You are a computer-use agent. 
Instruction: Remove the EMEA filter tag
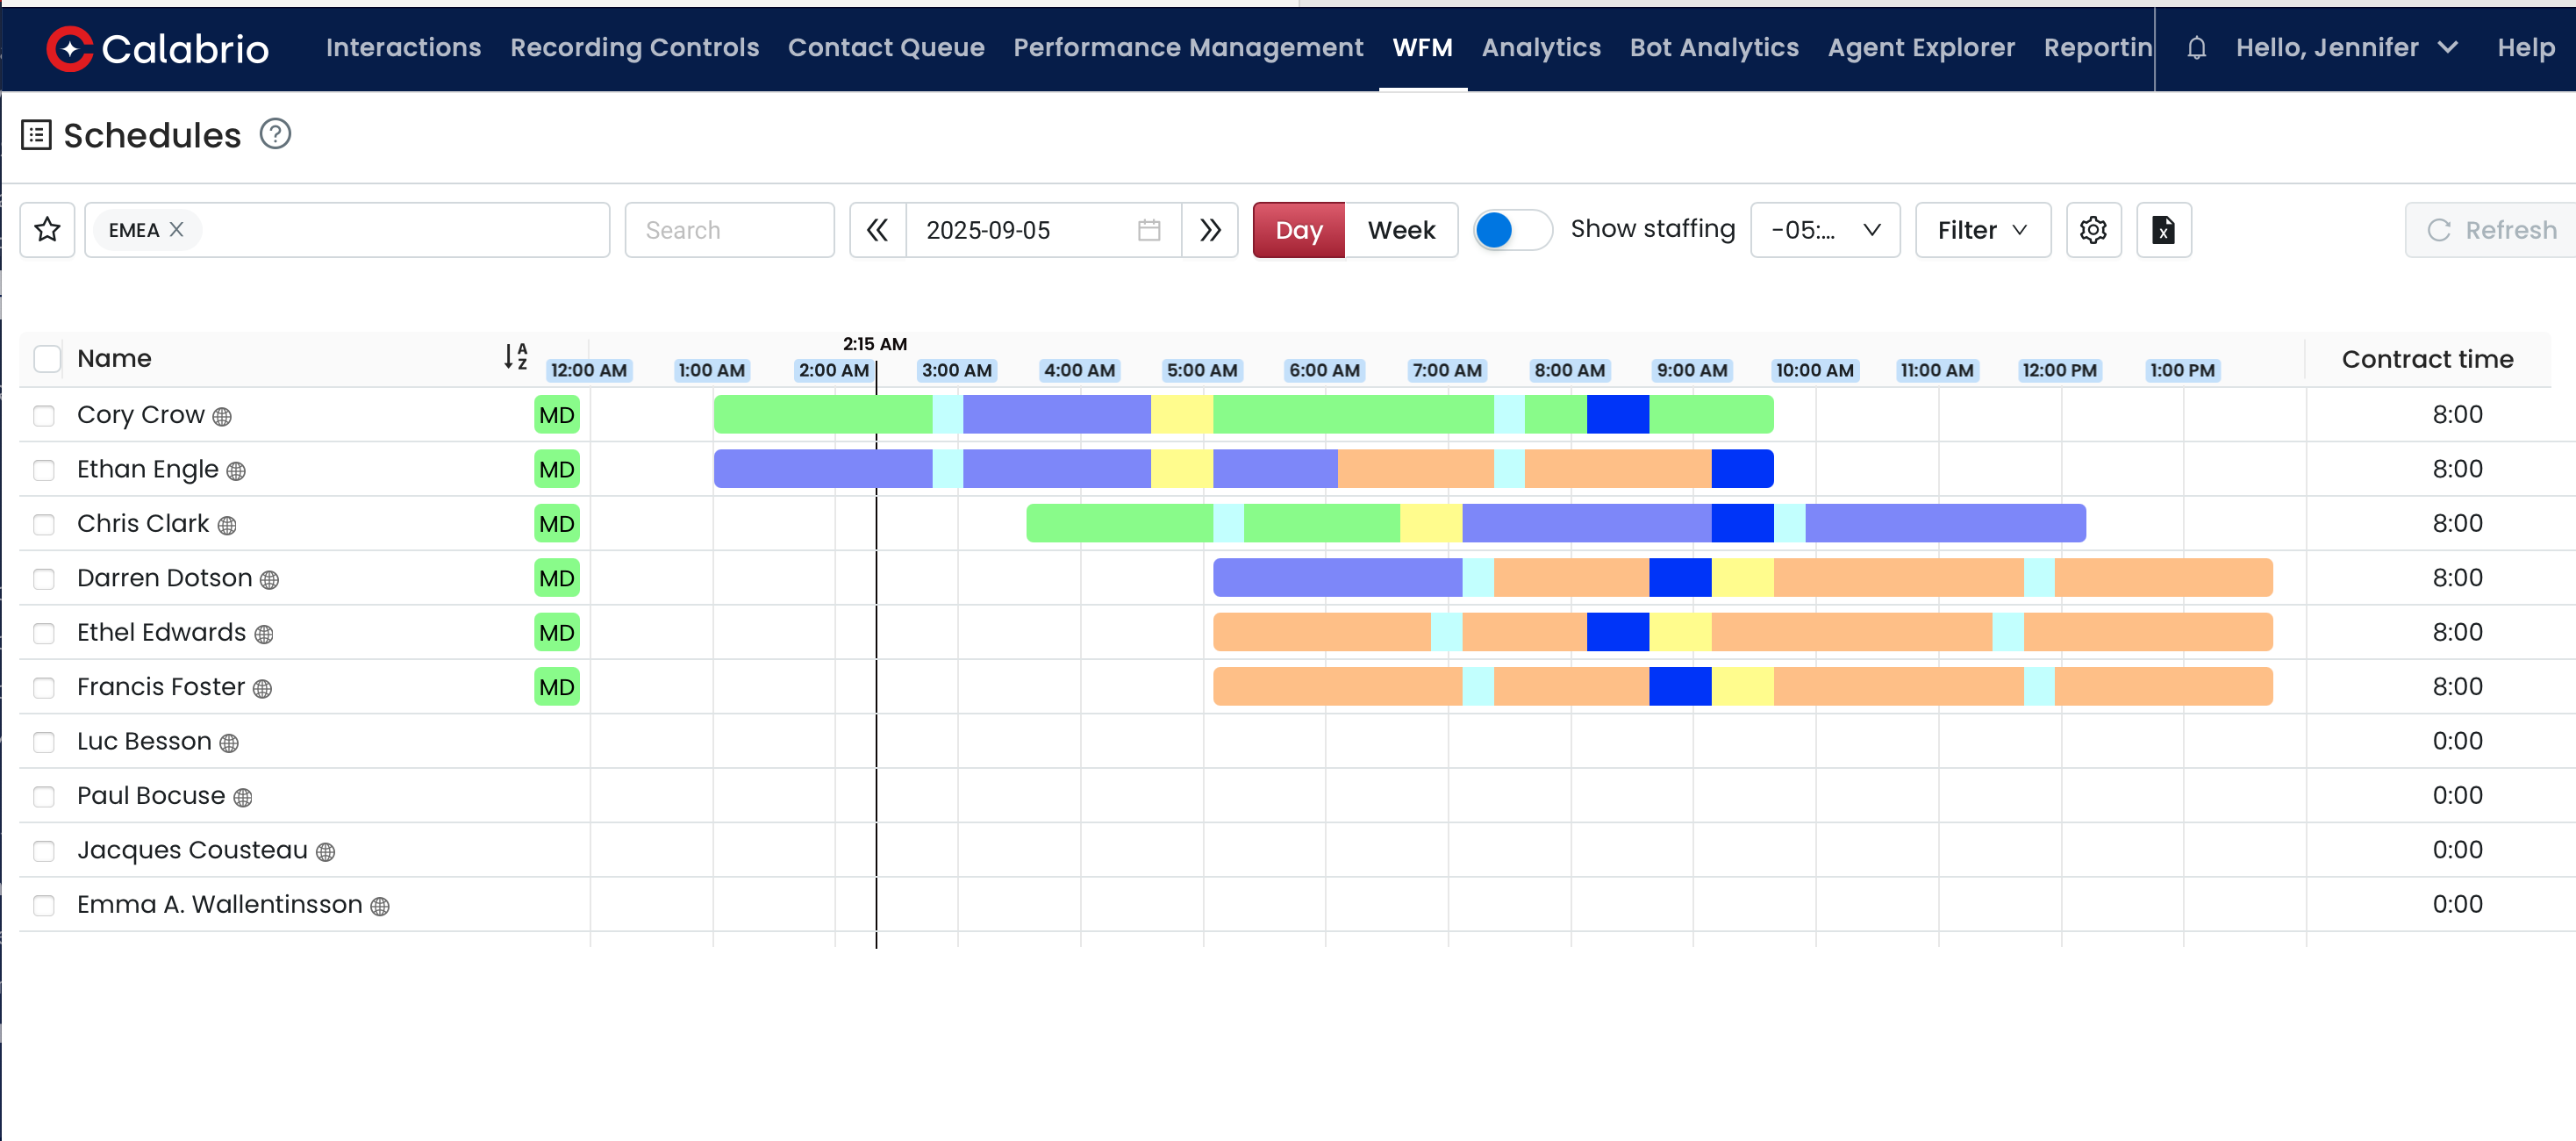(x=177, y=229)
